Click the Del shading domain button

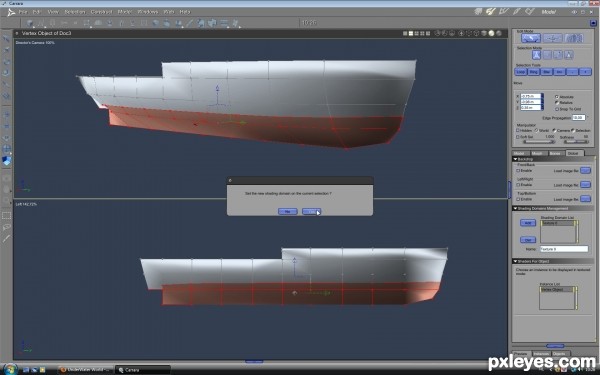pyautogui.click(x=528, y=240)
